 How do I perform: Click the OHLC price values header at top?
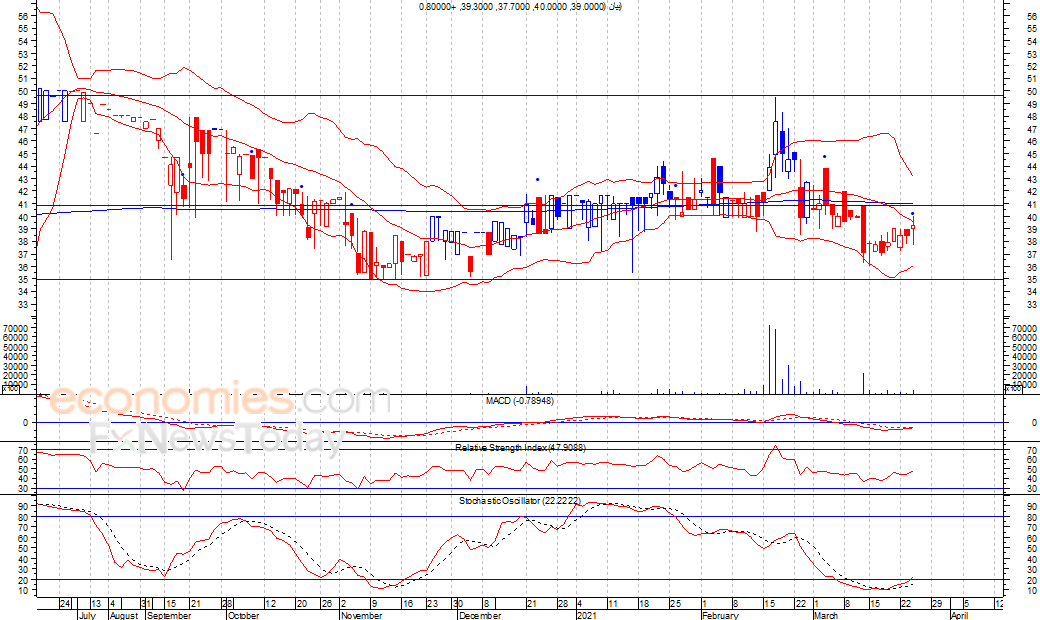coord(520,7)
